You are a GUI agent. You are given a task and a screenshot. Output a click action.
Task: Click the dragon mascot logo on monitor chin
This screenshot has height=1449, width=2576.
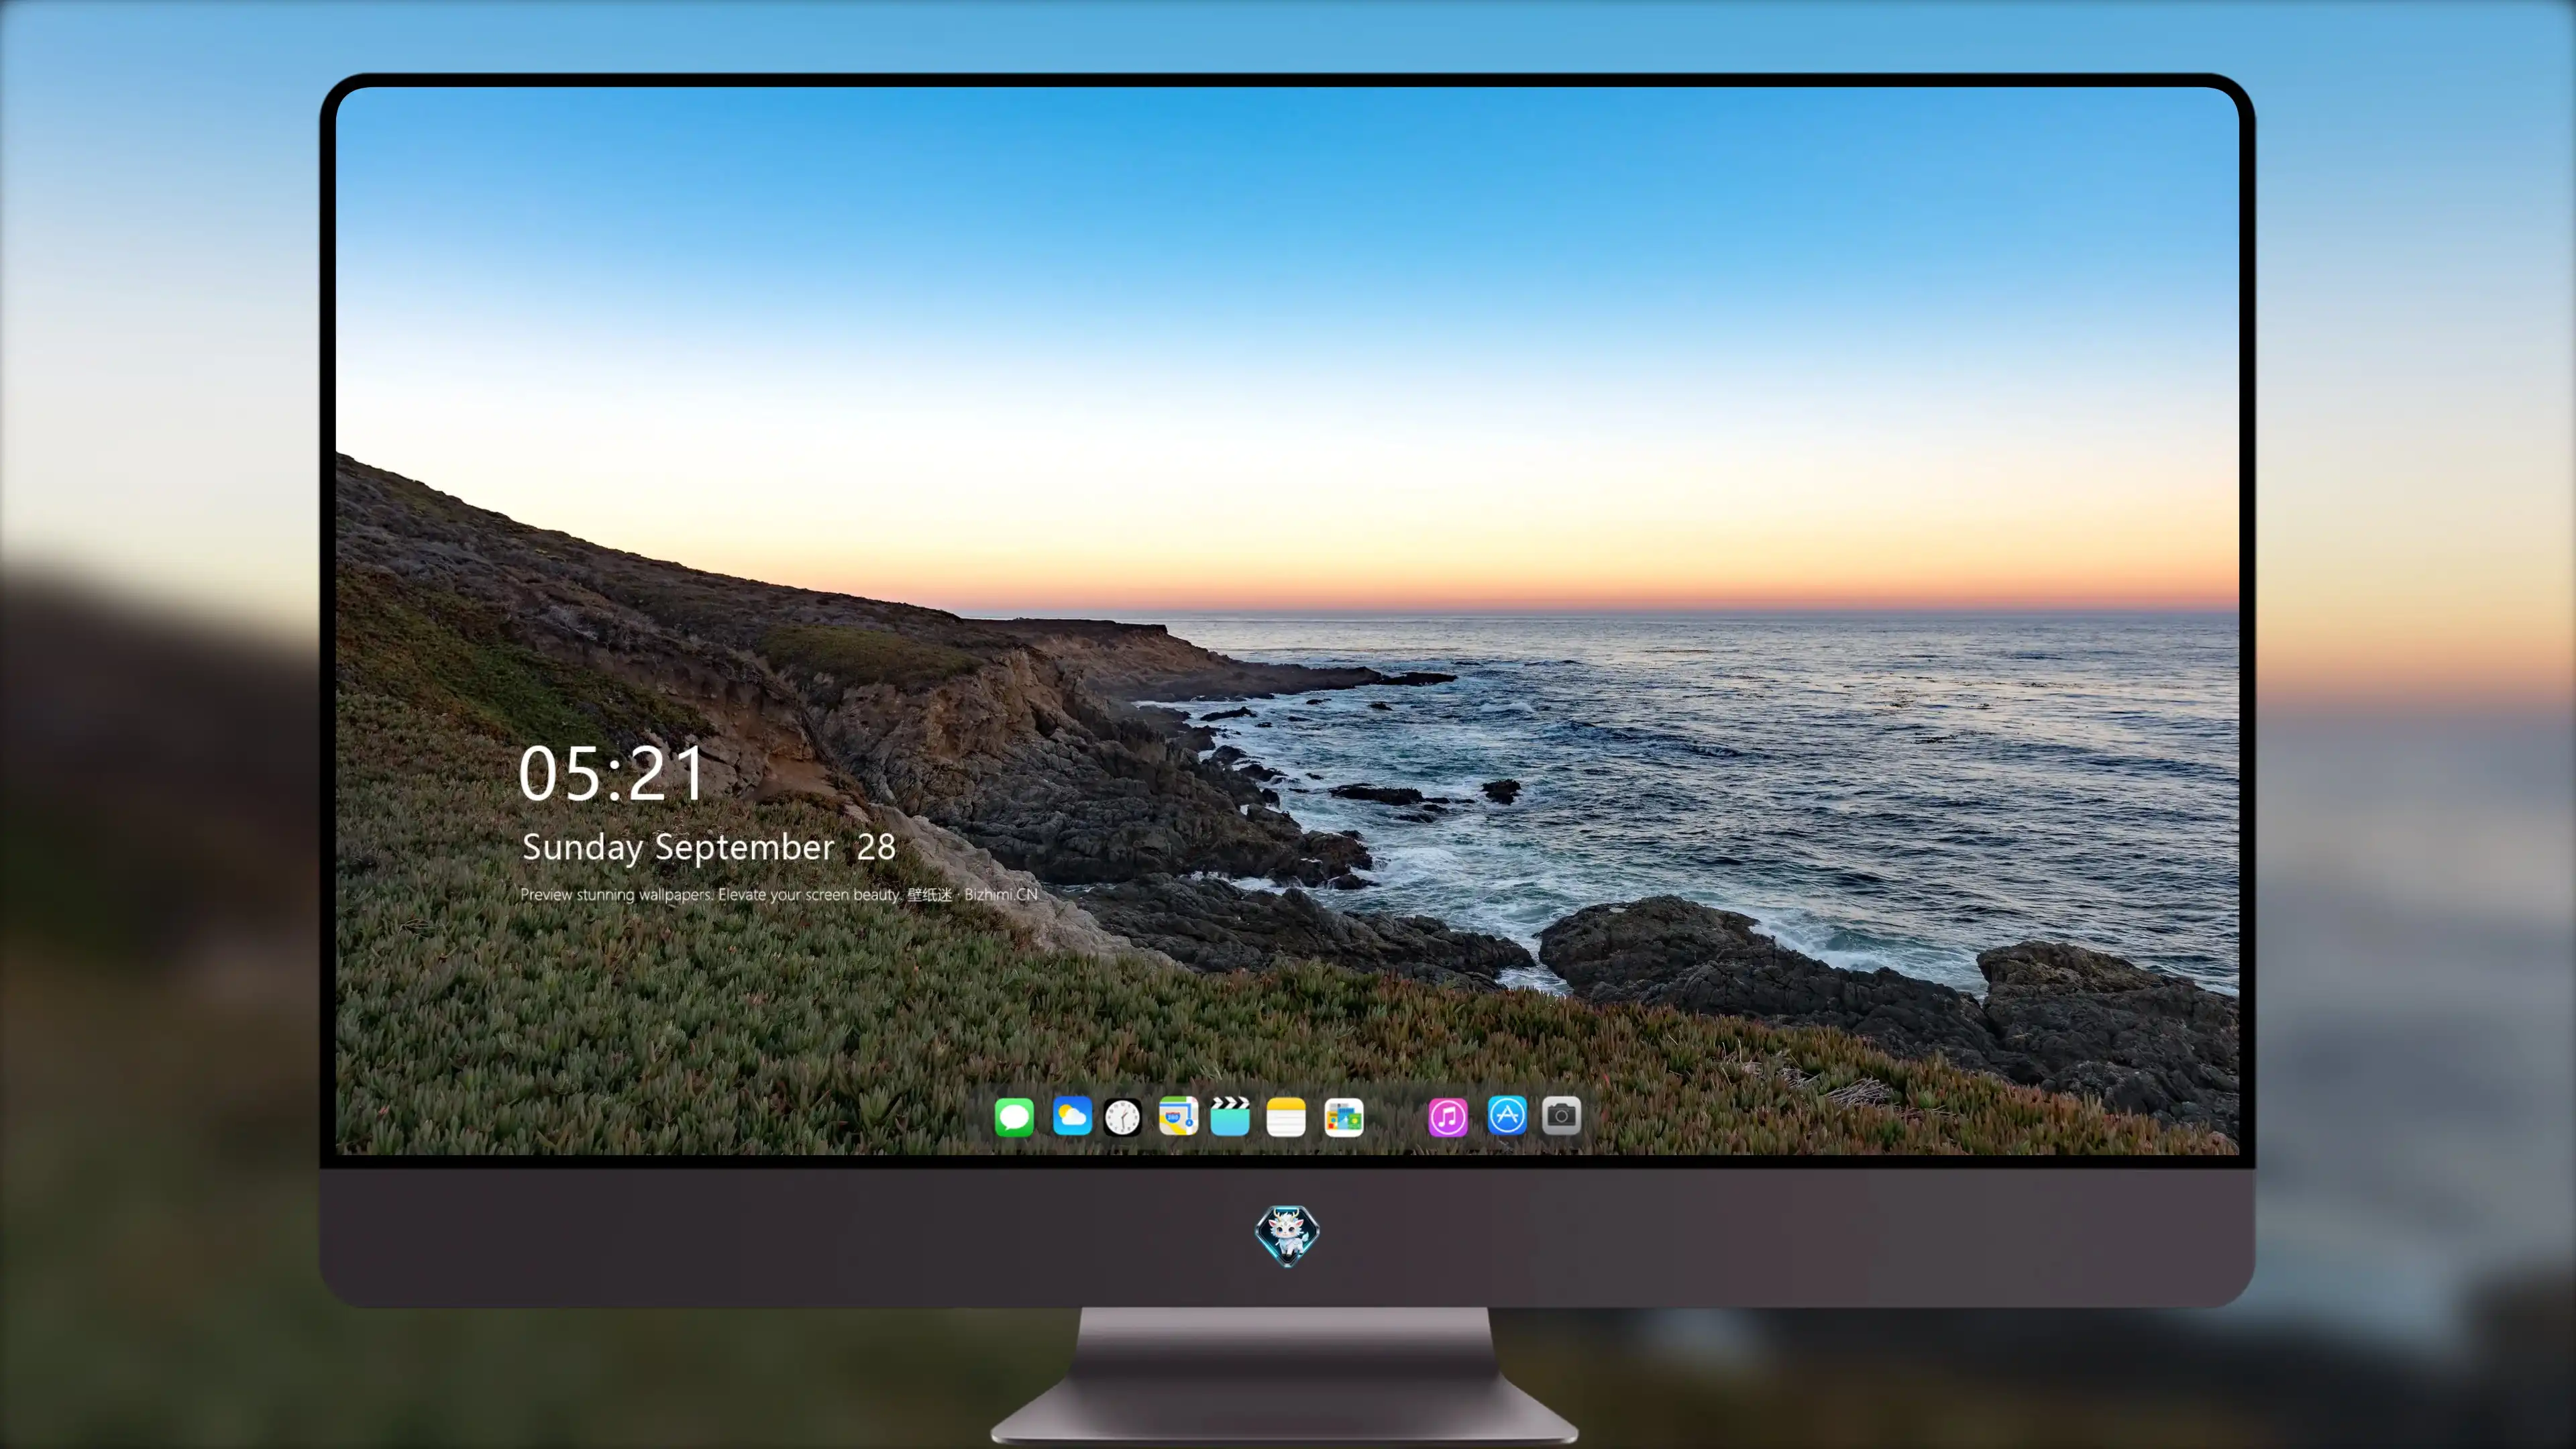pos(1287,1236)
